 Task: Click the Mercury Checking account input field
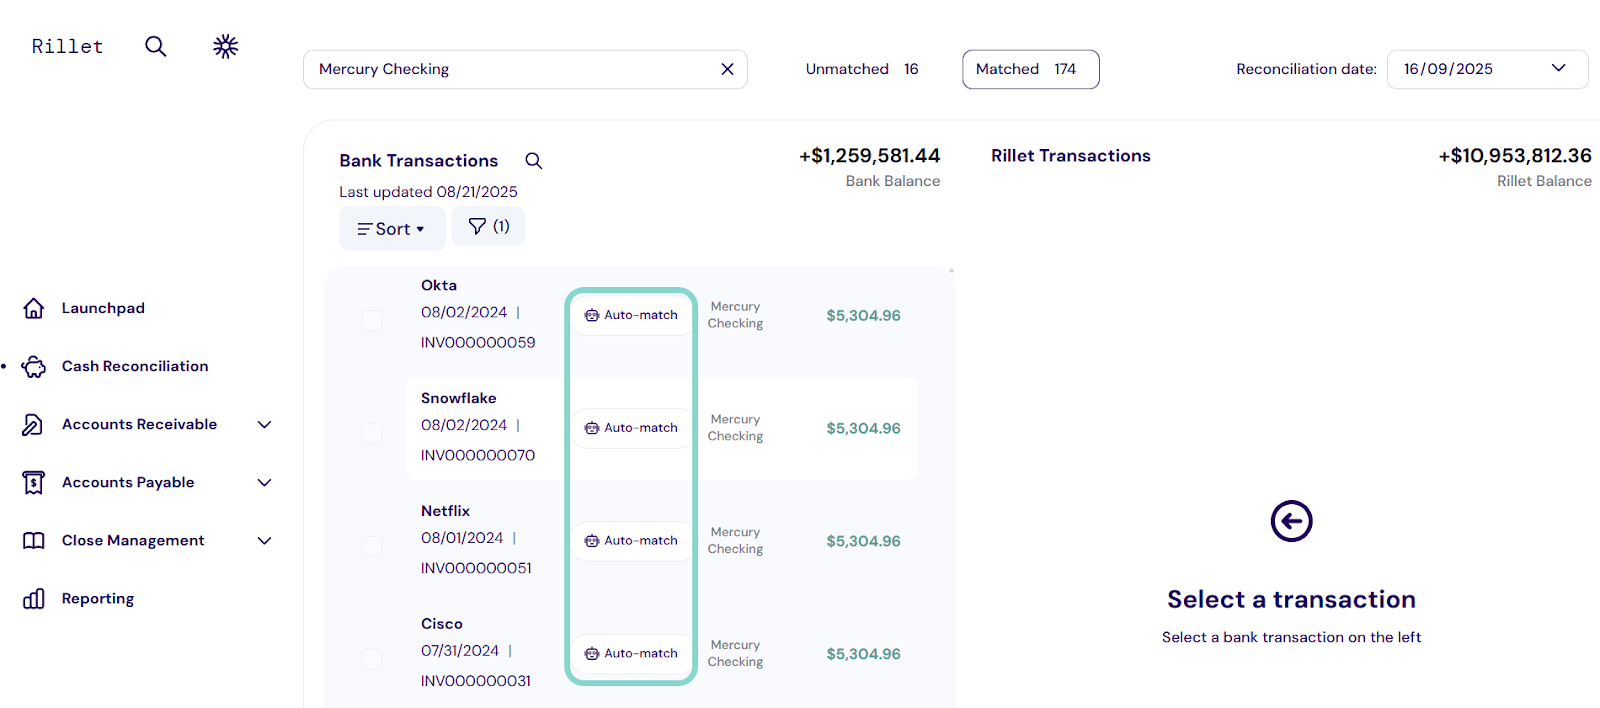(x=510, y=69)
